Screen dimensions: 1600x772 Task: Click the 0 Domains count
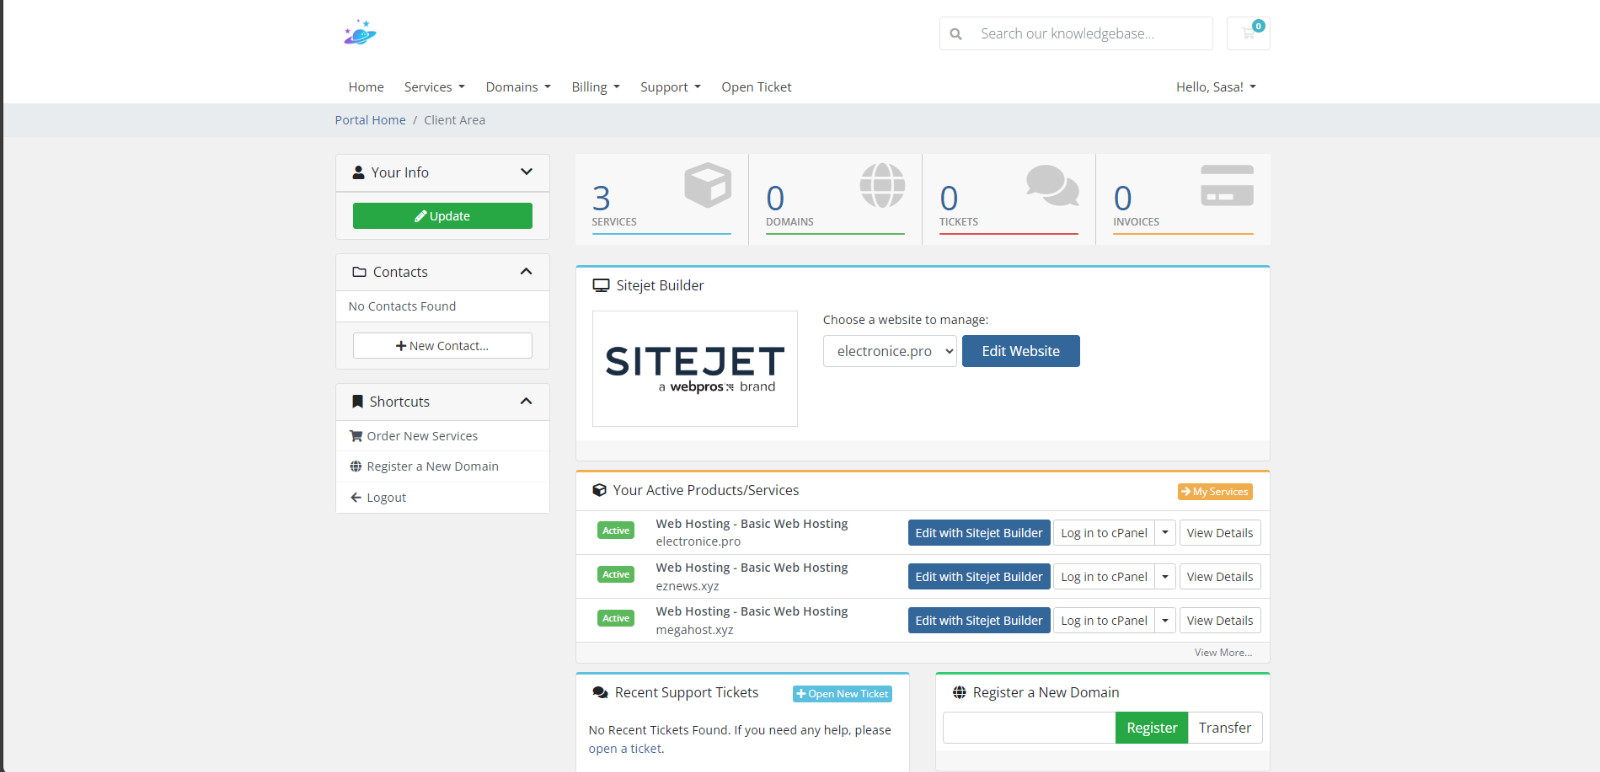(x=775, y=198)
